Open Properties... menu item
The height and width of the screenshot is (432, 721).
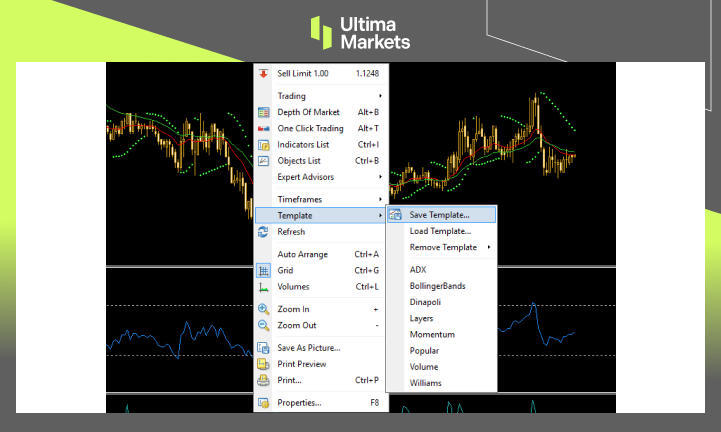coord(320,403)
